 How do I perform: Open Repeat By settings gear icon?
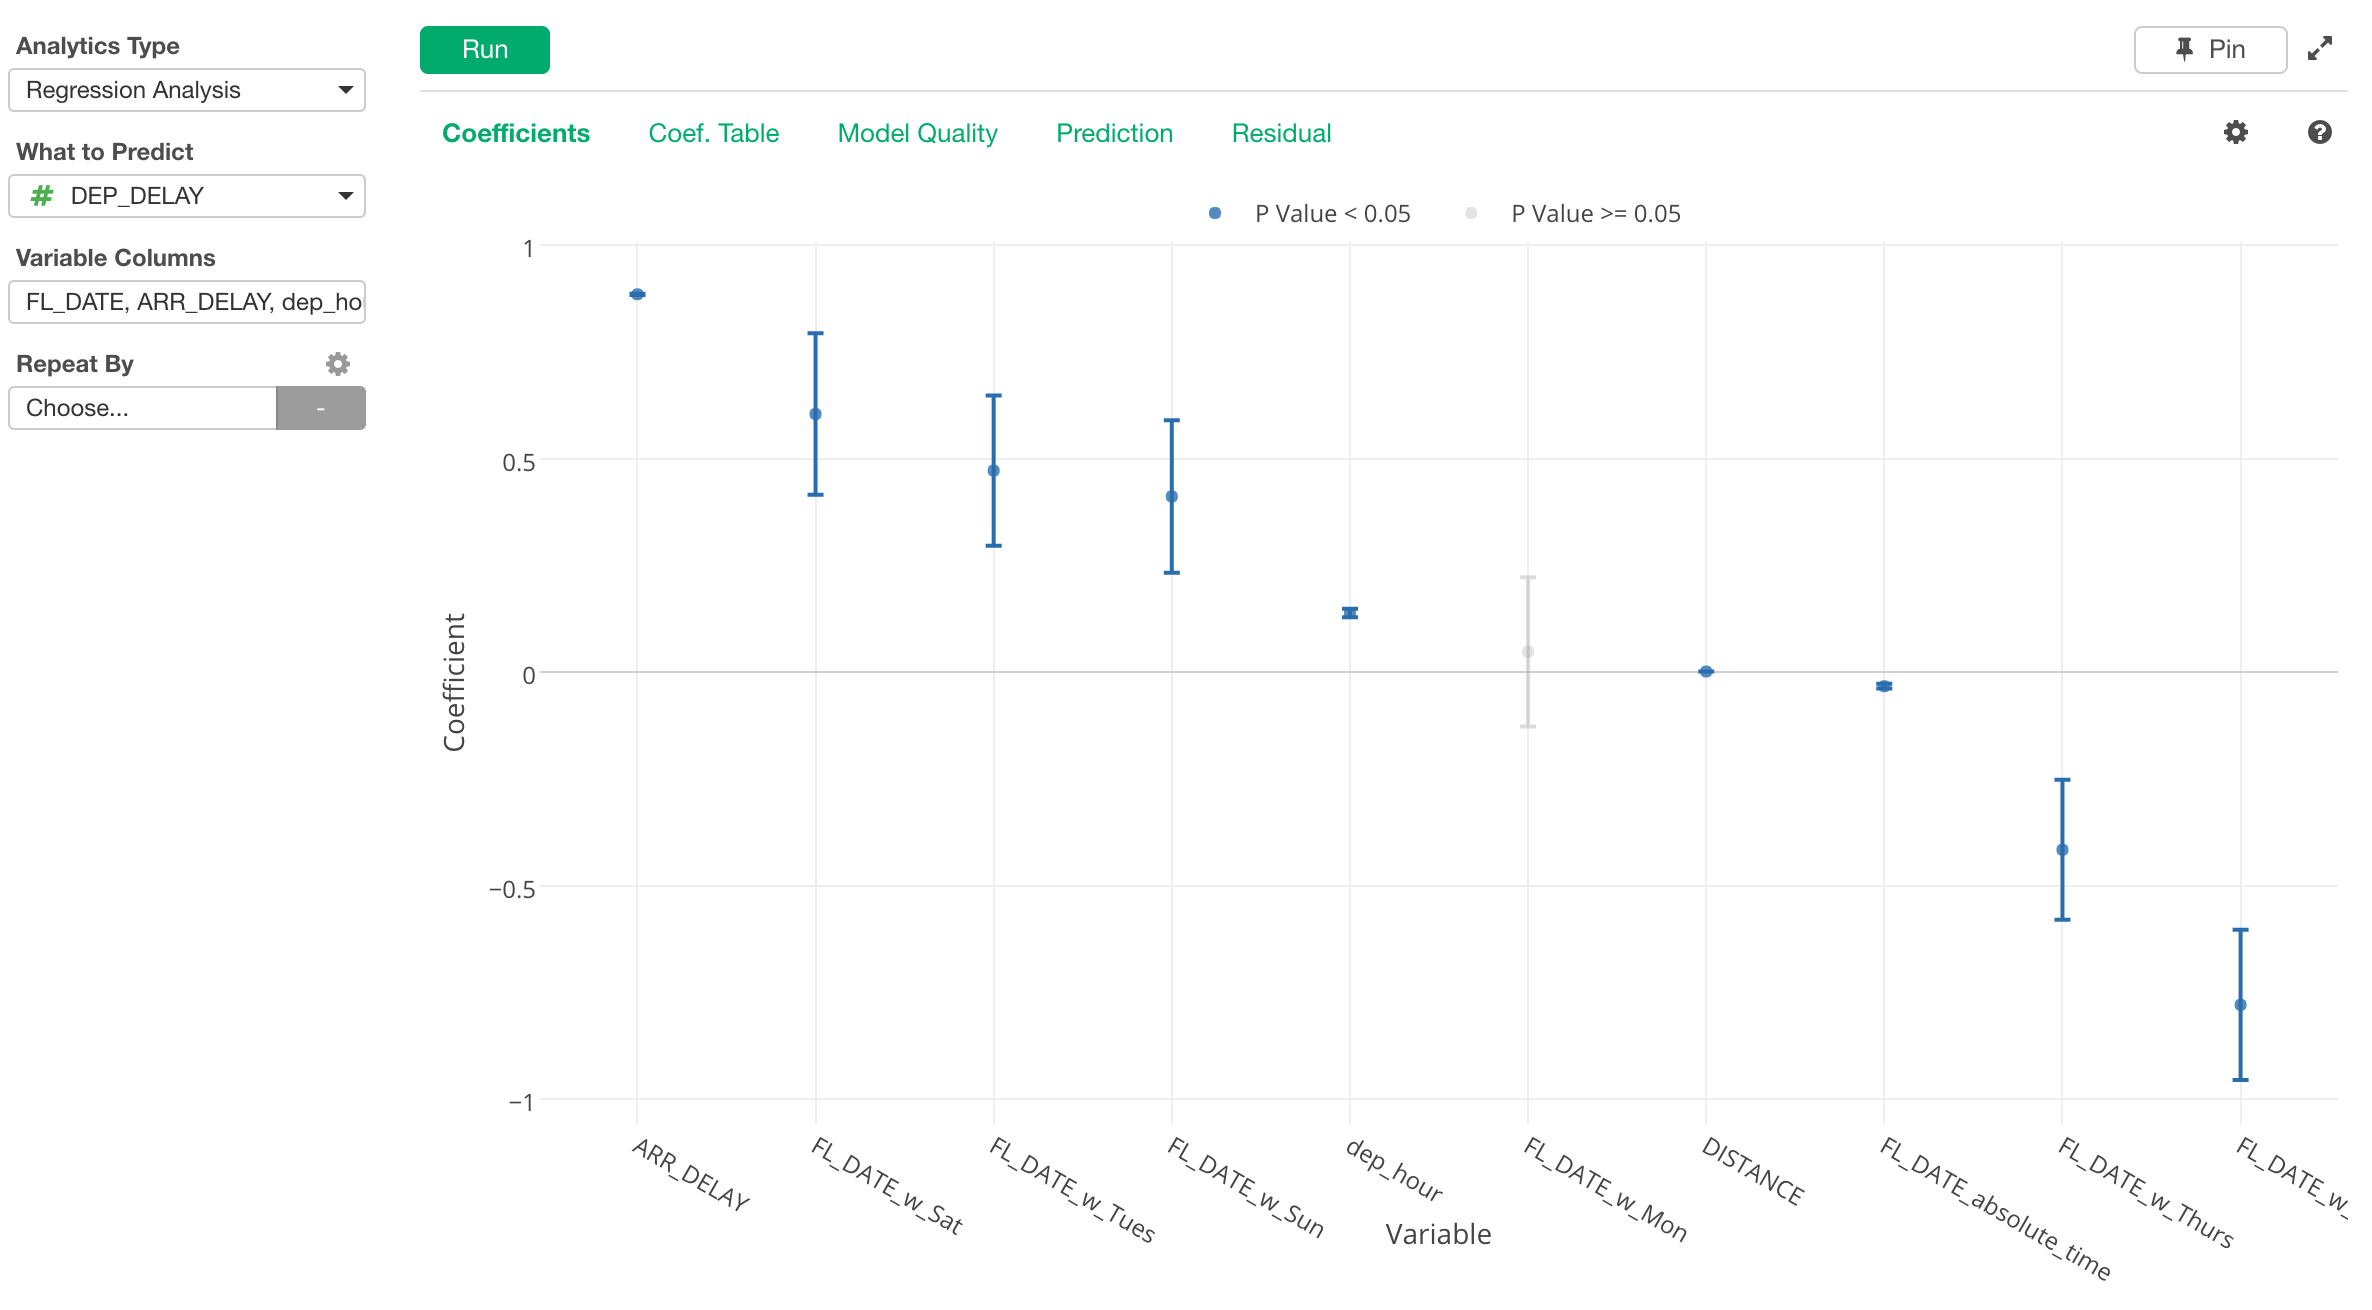[336, 363]
